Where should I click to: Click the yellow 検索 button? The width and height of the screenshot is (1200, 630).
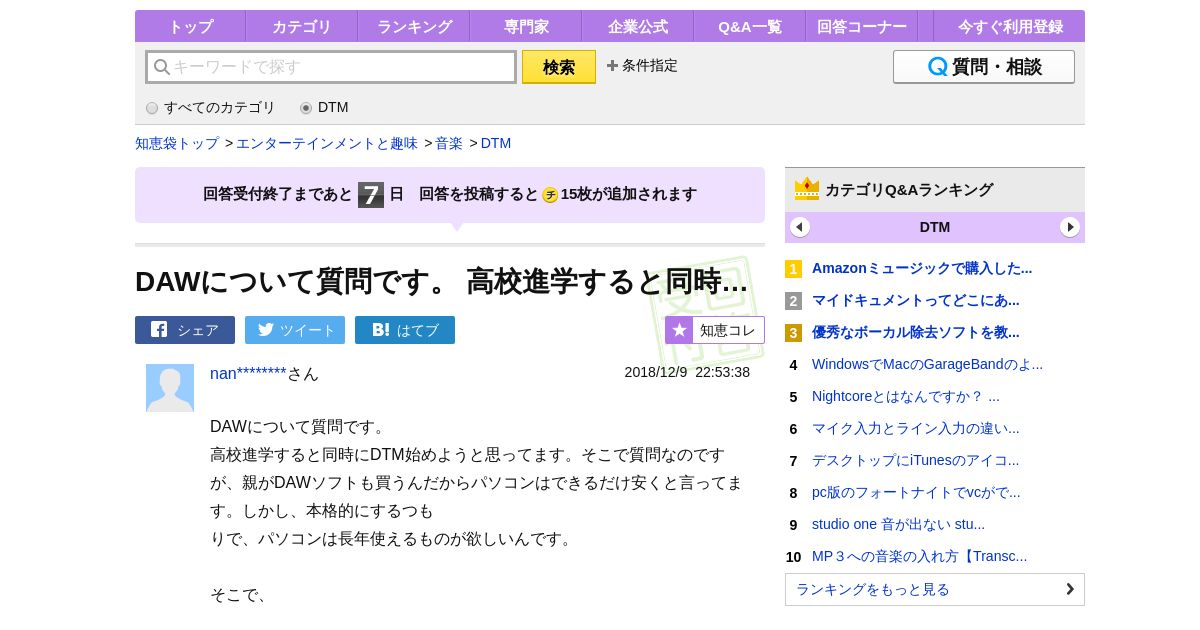pos(559,67)
